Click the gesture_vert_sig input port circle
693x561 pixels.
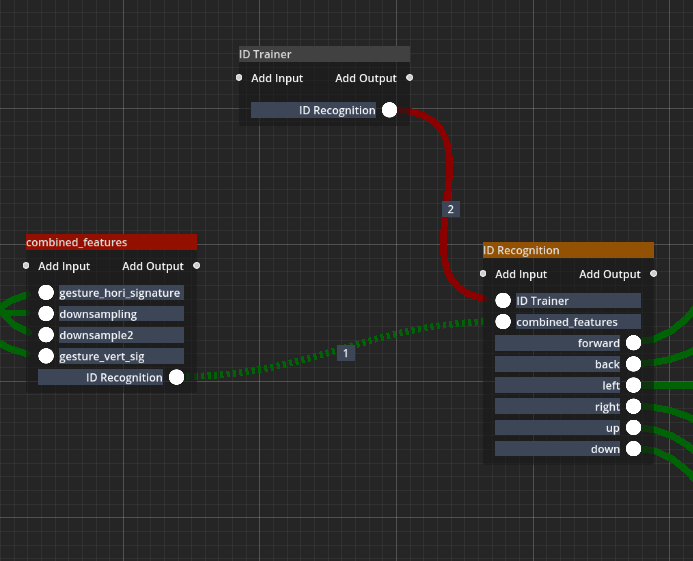[x=46, y=356]
